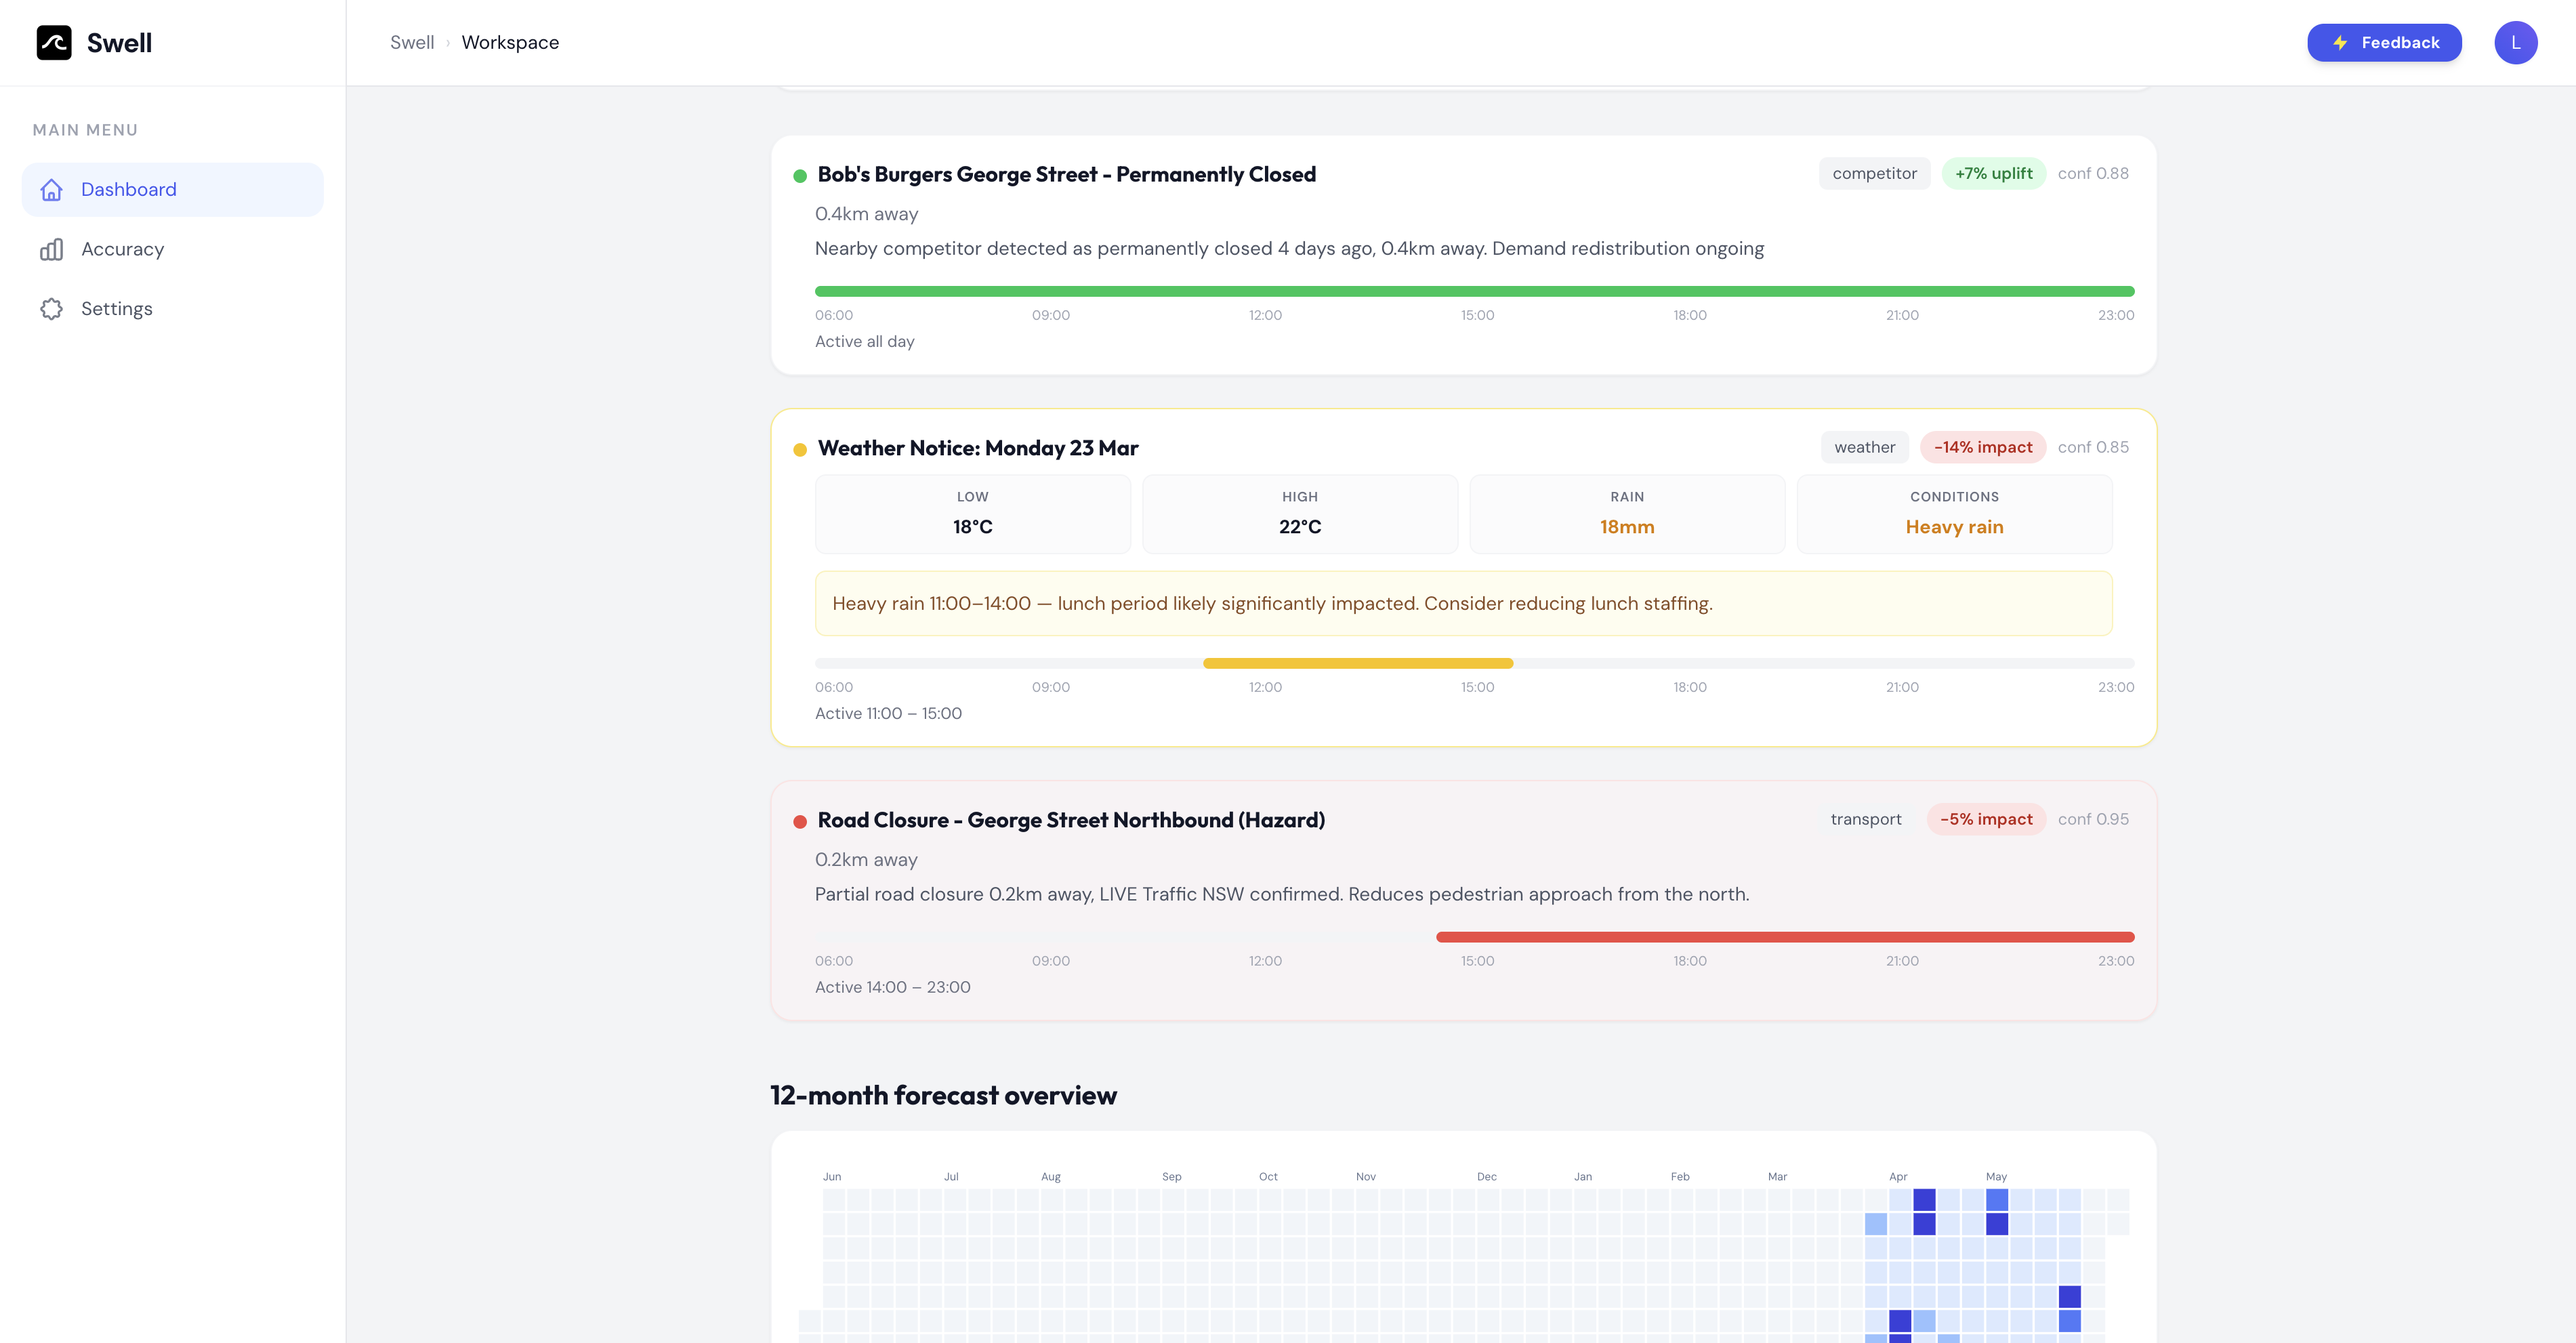Image resolution: width=2576 pixels, height=1343 pixels.
Task: Click the +7% uplift badge
Action: coord(1993,174)
